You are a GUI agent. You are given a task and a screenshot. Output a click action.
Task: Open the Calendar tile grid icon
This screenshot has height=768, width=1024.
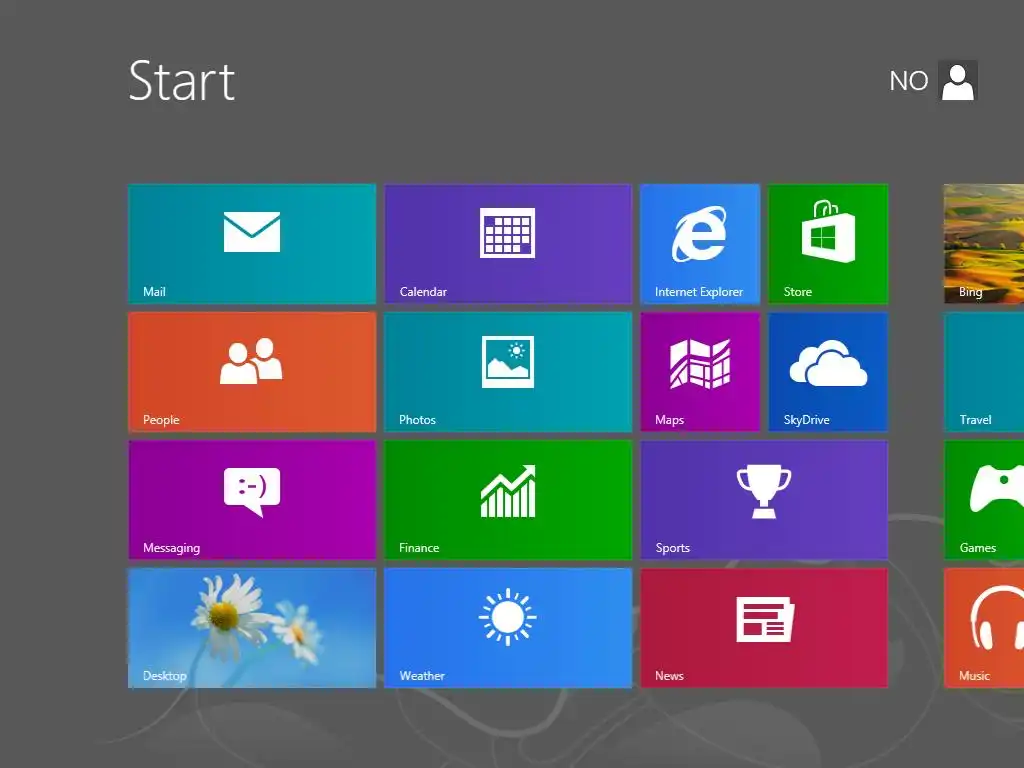point(507,232)
